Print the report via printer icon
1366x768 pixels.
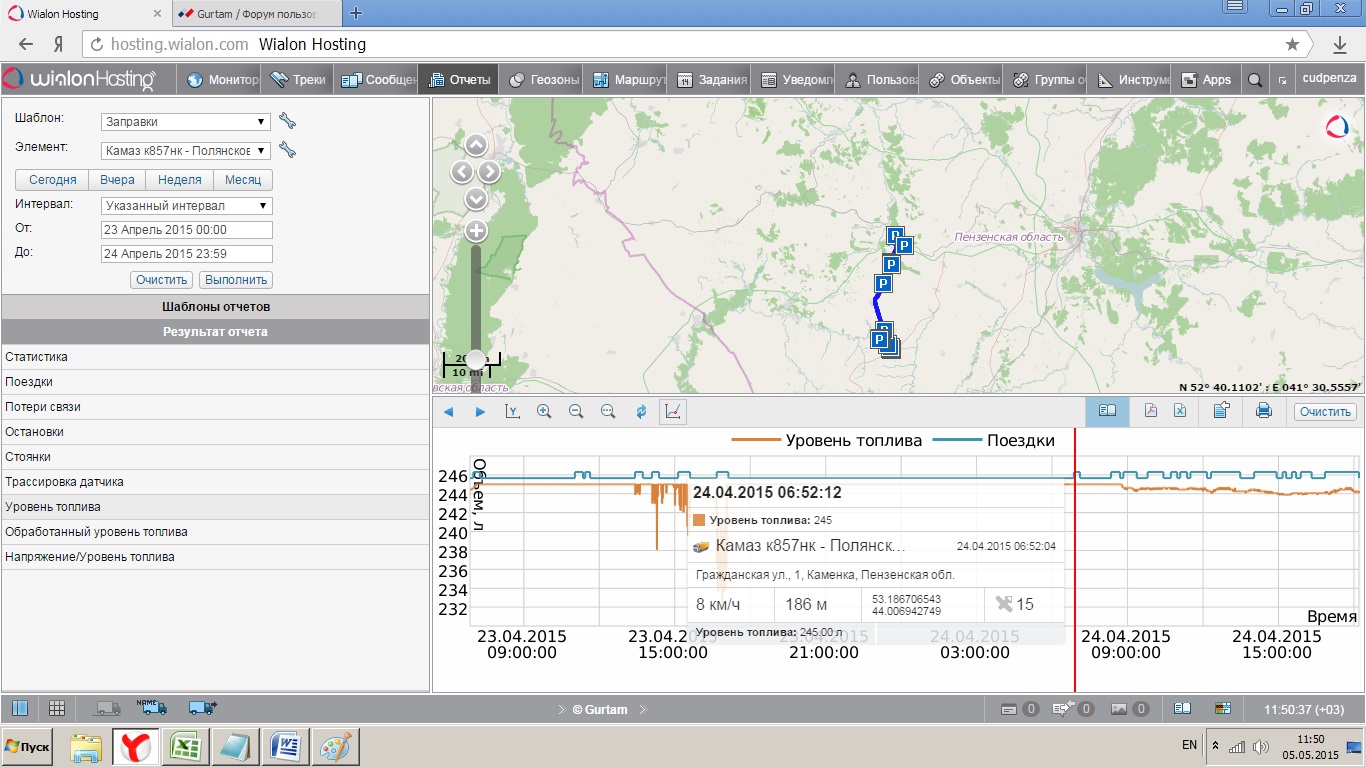click(x=1263, y=411)
